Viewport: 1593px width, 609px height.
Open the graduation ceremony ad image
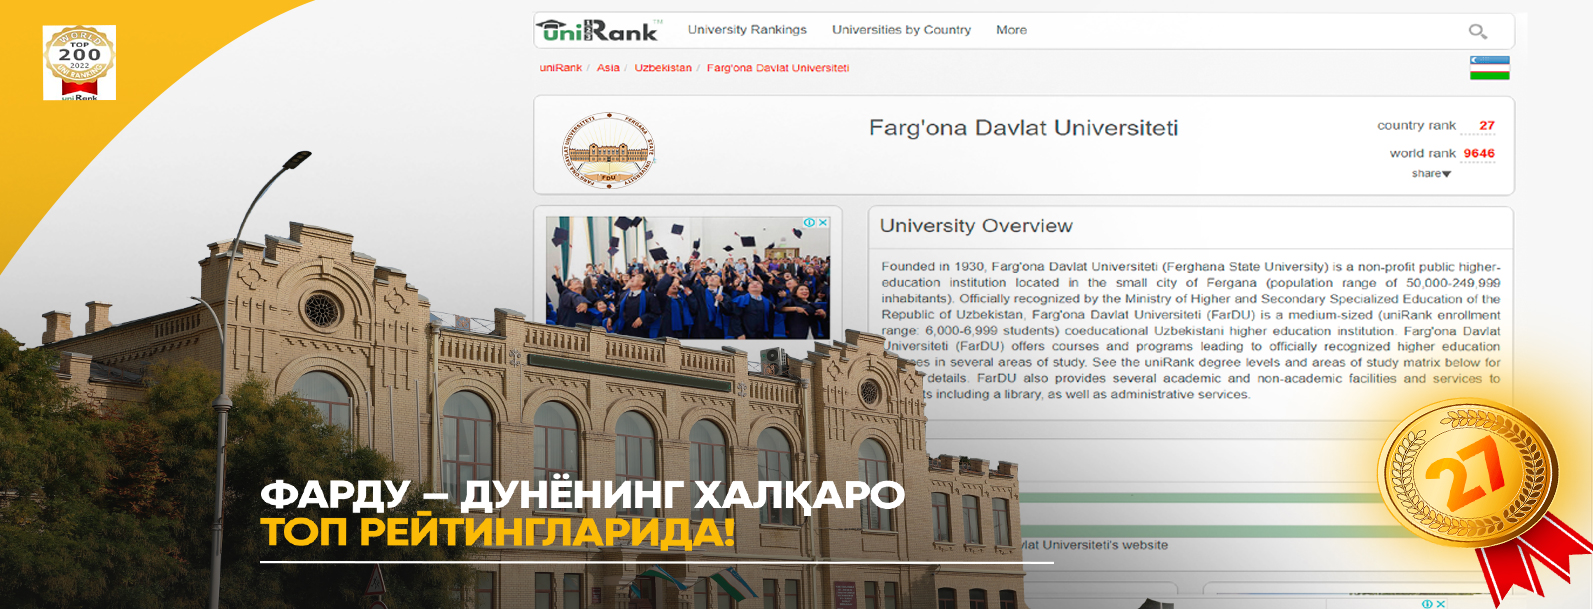coord(688,278)
